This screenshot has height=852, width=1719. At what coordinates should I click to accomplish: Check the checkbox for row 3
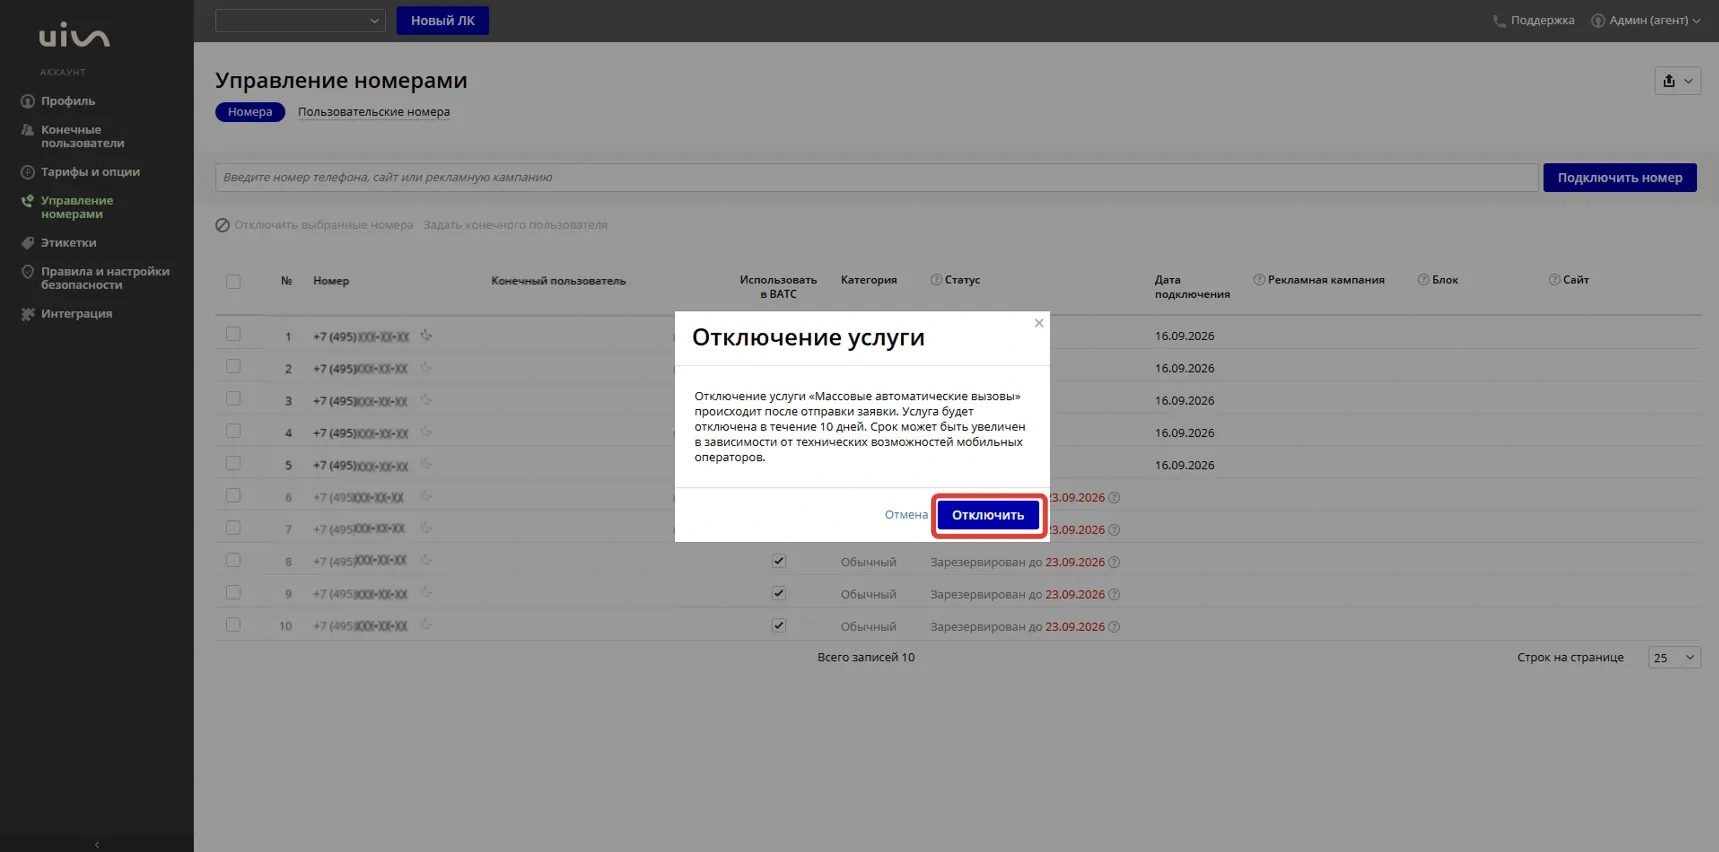click(233, 399)
